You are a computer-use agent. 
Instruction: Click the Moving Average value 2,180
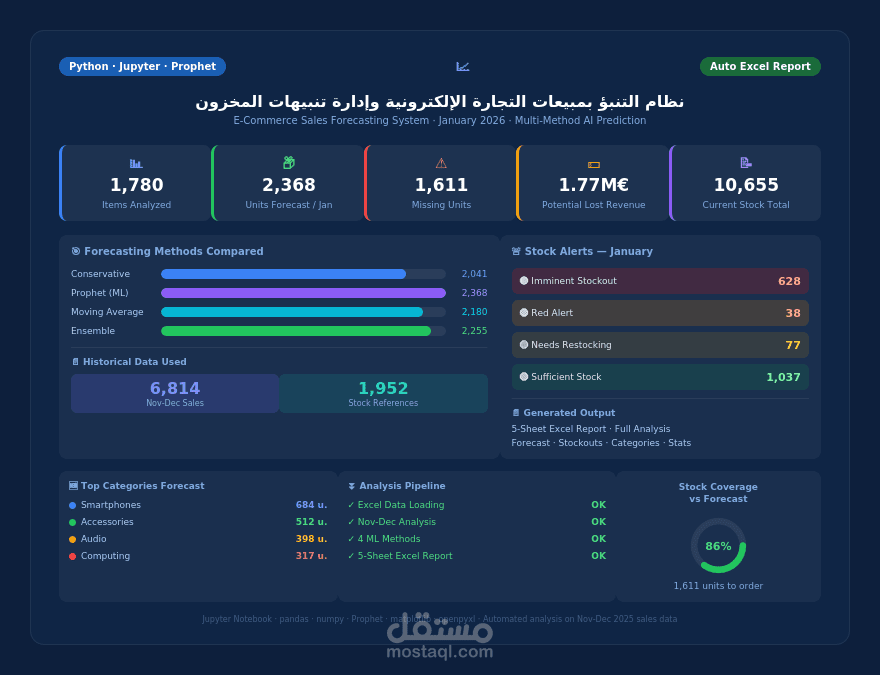coord(474,312)
